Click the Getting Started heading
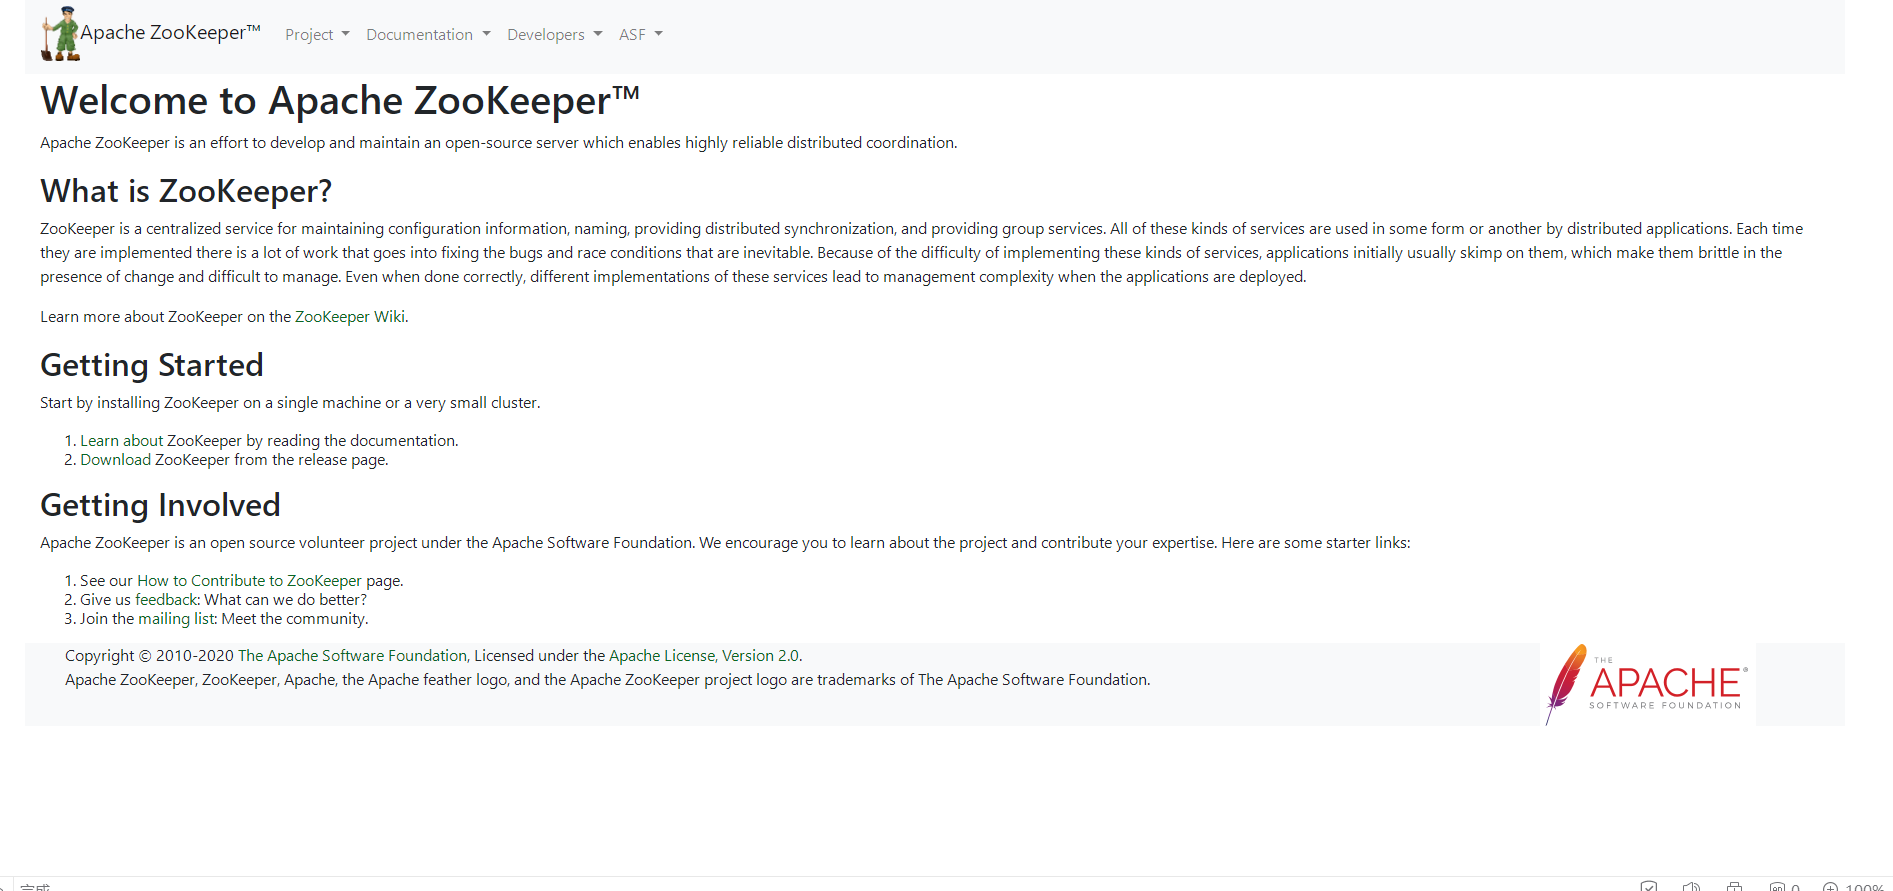This screenshot has width=1893, height=891. coord(152,365)
